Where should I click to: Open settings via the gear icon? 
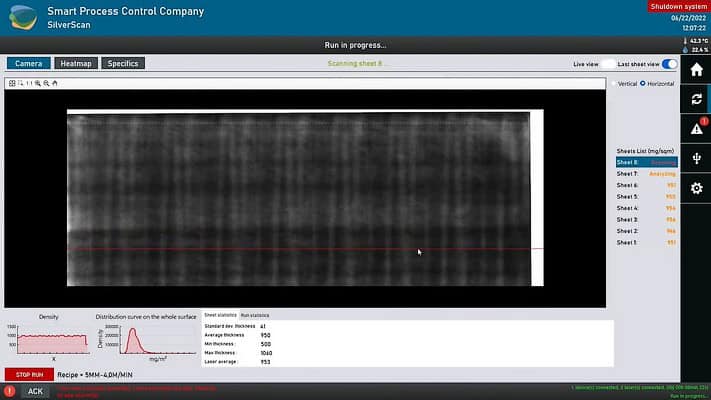point(696,188)
